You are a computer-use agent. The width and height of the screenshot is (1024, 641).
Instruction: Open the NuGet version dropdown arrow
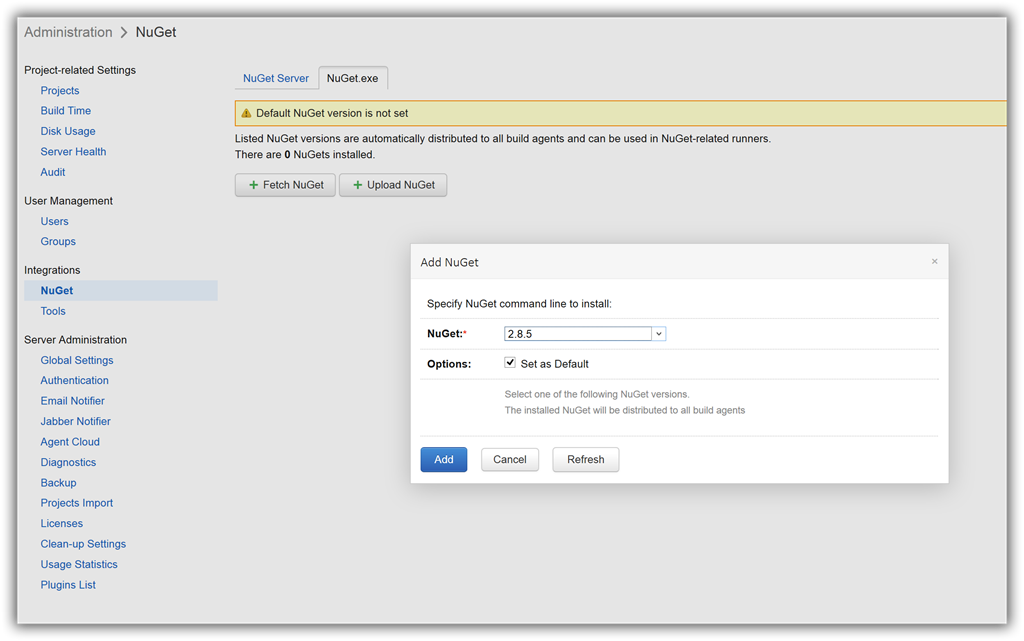pyautogui.click(x=659, y=334)
